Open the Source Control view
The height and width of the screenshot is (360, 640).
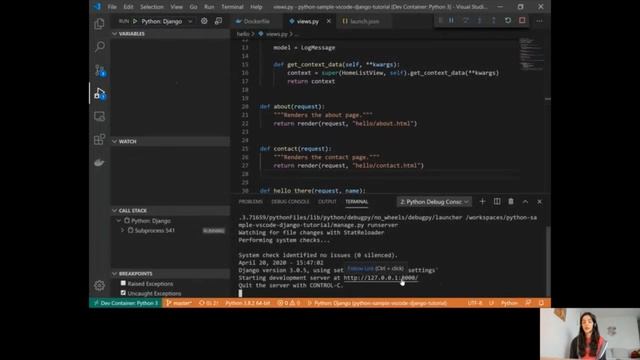(x=99, y=70)
